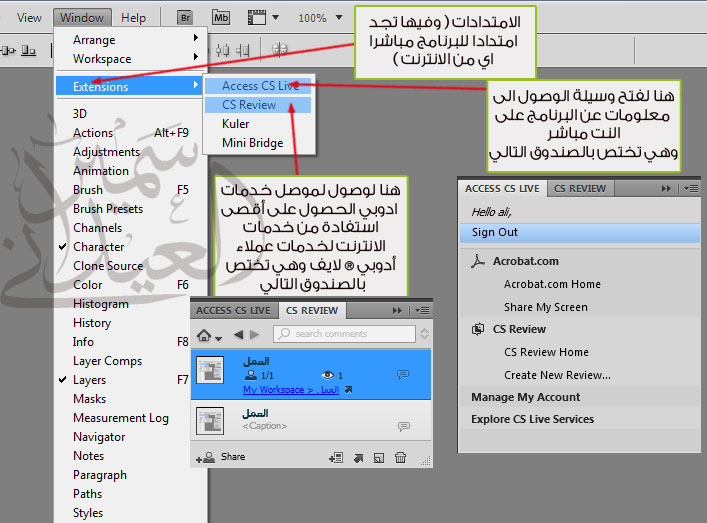
Task: Click the home icon in CS Review panel
Action: 206,334
